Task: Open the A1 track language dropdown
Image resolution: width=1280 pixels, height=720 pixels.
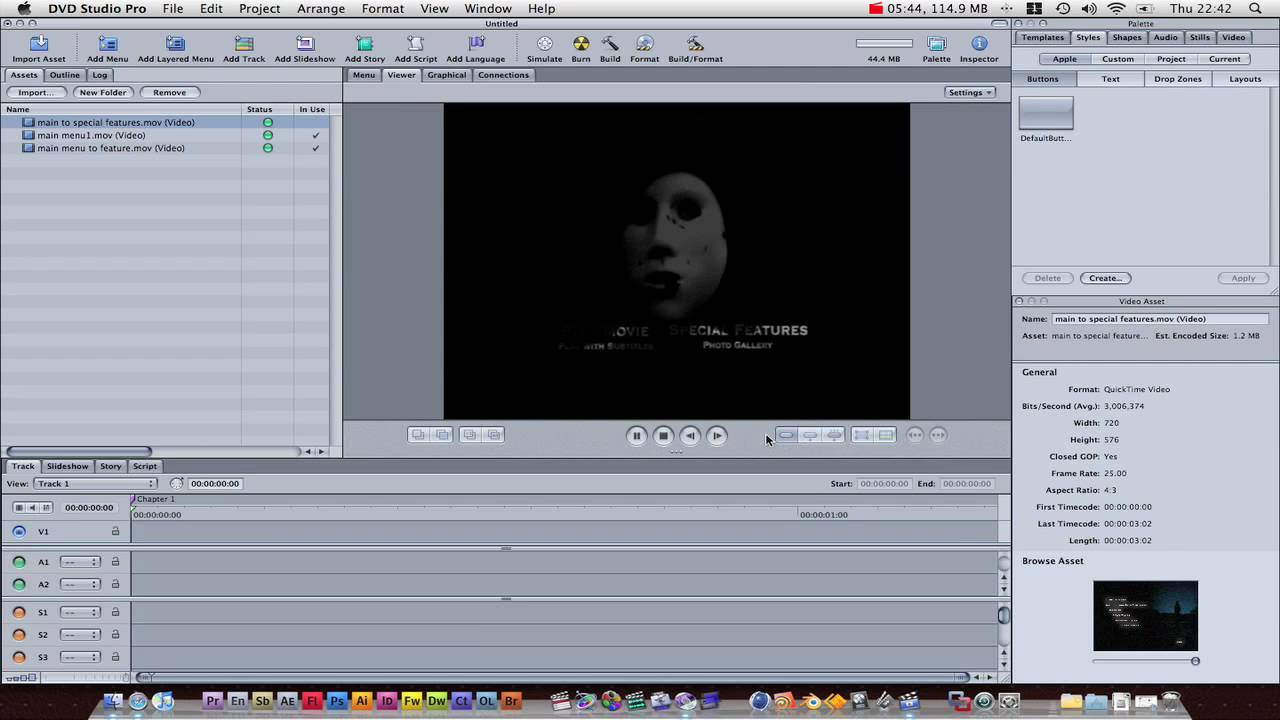Action: coord(80,562)
